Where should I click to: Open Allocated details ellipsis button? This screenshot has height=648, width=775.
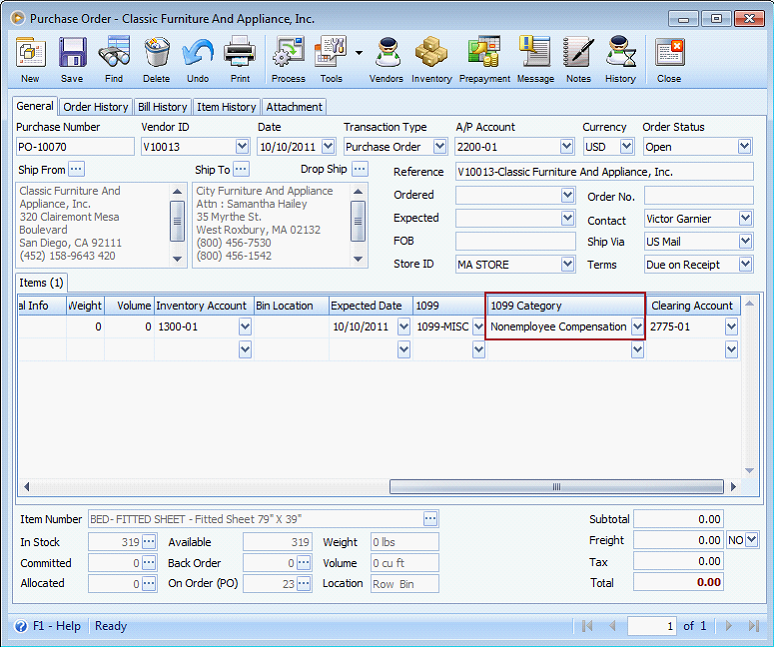pyautogui.click(x=149, y=584)
